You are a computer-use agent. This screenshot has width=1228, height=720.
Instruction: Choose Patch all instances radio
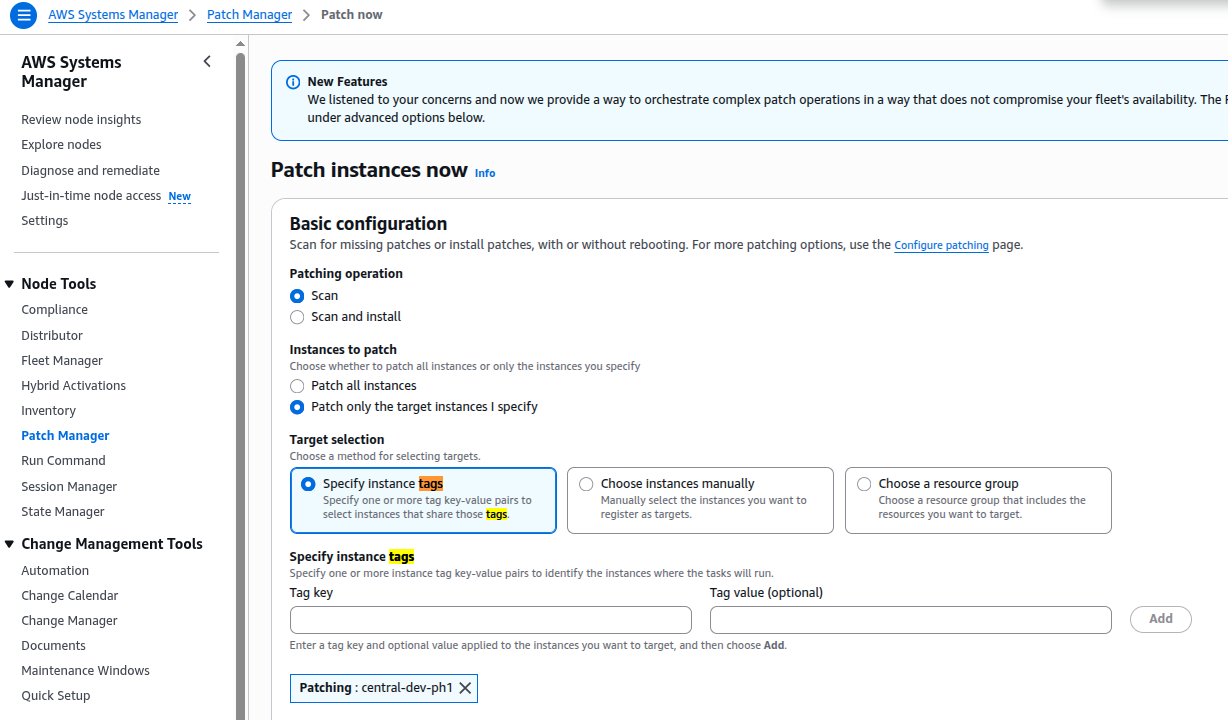tap(297, 386)
